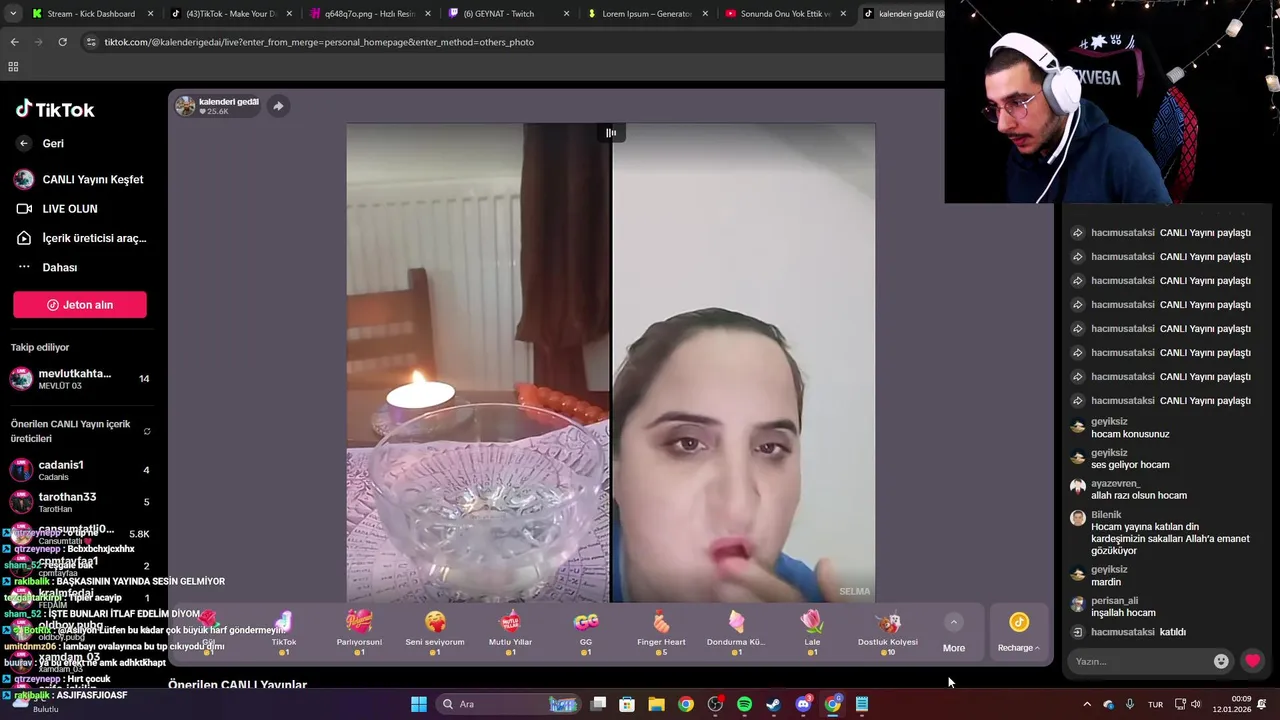The height and width of the screenshot is (720, 1280).
Task: Go back using the Geri arrow
Action: 24,143
